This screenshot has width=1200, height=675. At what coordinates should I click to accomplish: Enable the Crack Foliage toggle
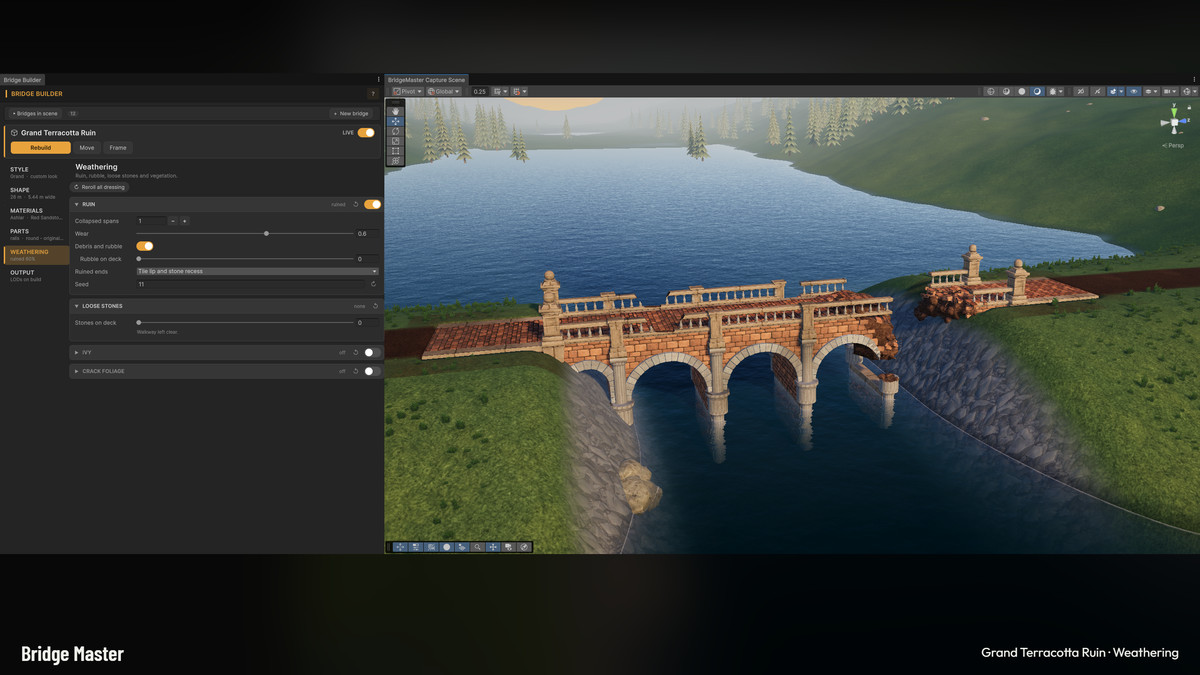tap(372, 371)
